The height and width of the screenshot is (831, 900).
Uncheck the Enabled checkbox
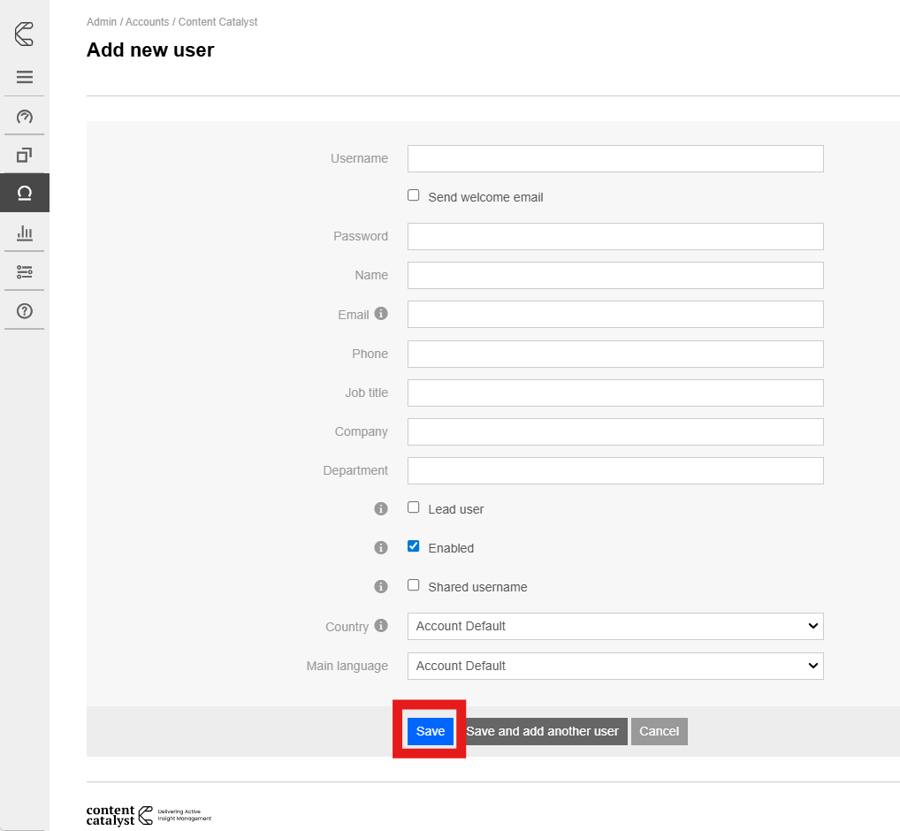coord(413,546)
